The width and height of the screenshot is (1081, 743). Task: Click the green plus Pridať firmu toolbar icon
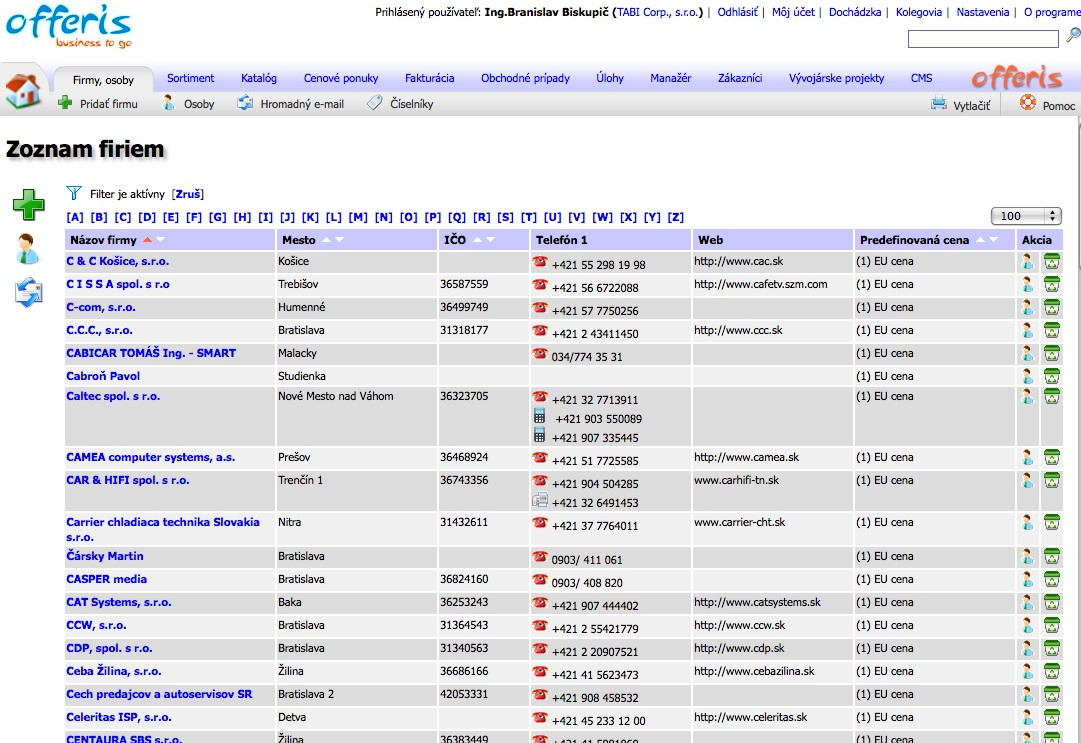(65, 103)
